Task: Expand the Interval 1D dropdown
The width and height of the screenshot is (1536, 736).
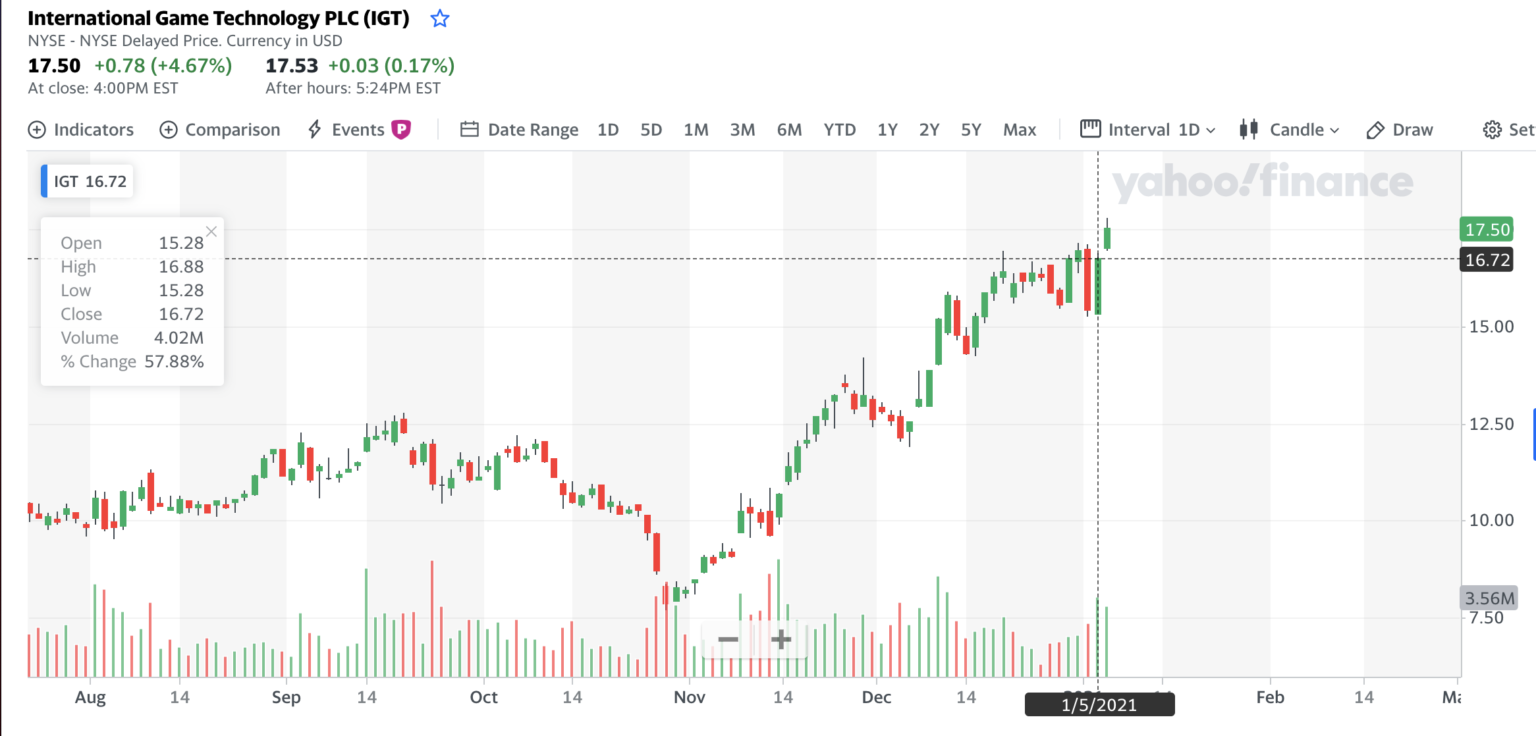Action: tap(1148, 130)
